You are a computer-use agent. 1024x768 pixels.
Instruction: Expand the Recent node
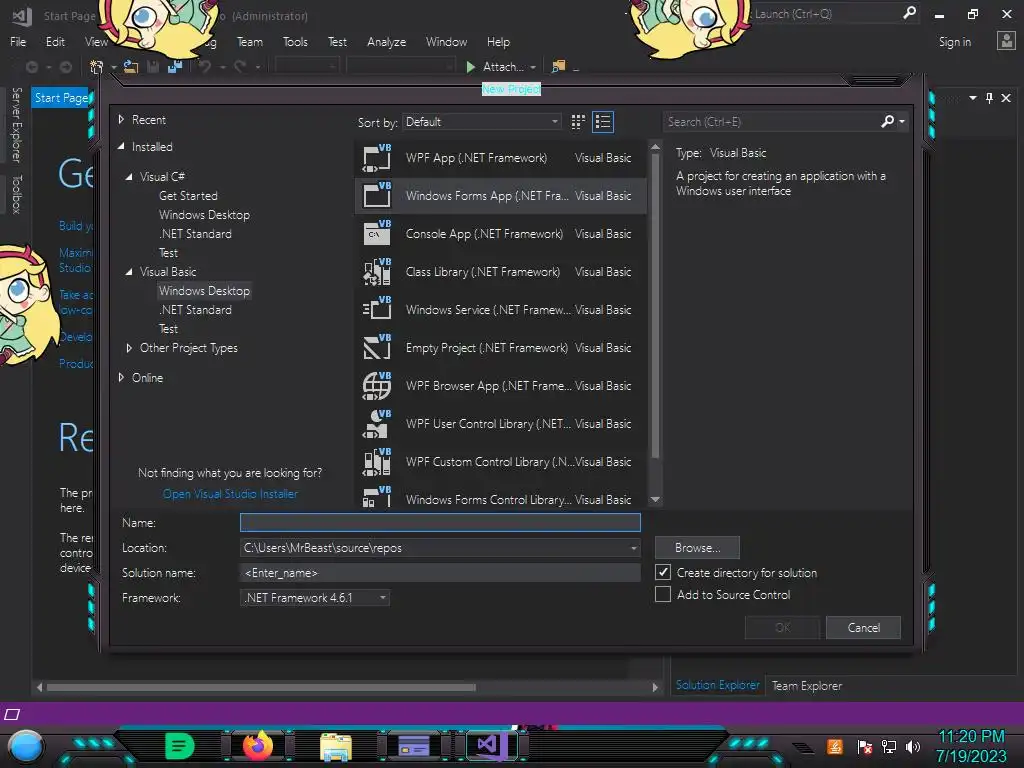coord(121,120)
